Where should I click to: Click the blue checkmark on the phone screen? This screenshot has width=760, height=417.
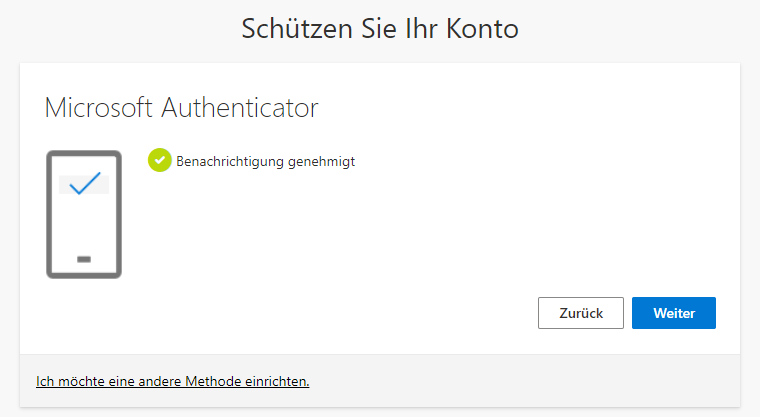click(x=84, y=184)
